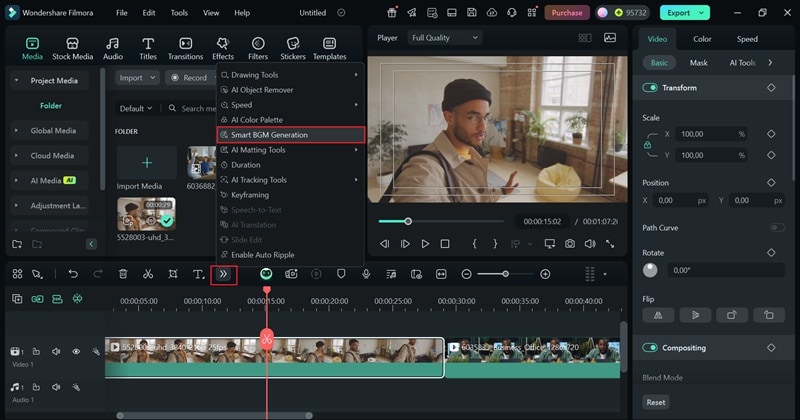Screen dimensions: 800x420
Task: Expand the AI Media tree item
Action: click(16, 181)
